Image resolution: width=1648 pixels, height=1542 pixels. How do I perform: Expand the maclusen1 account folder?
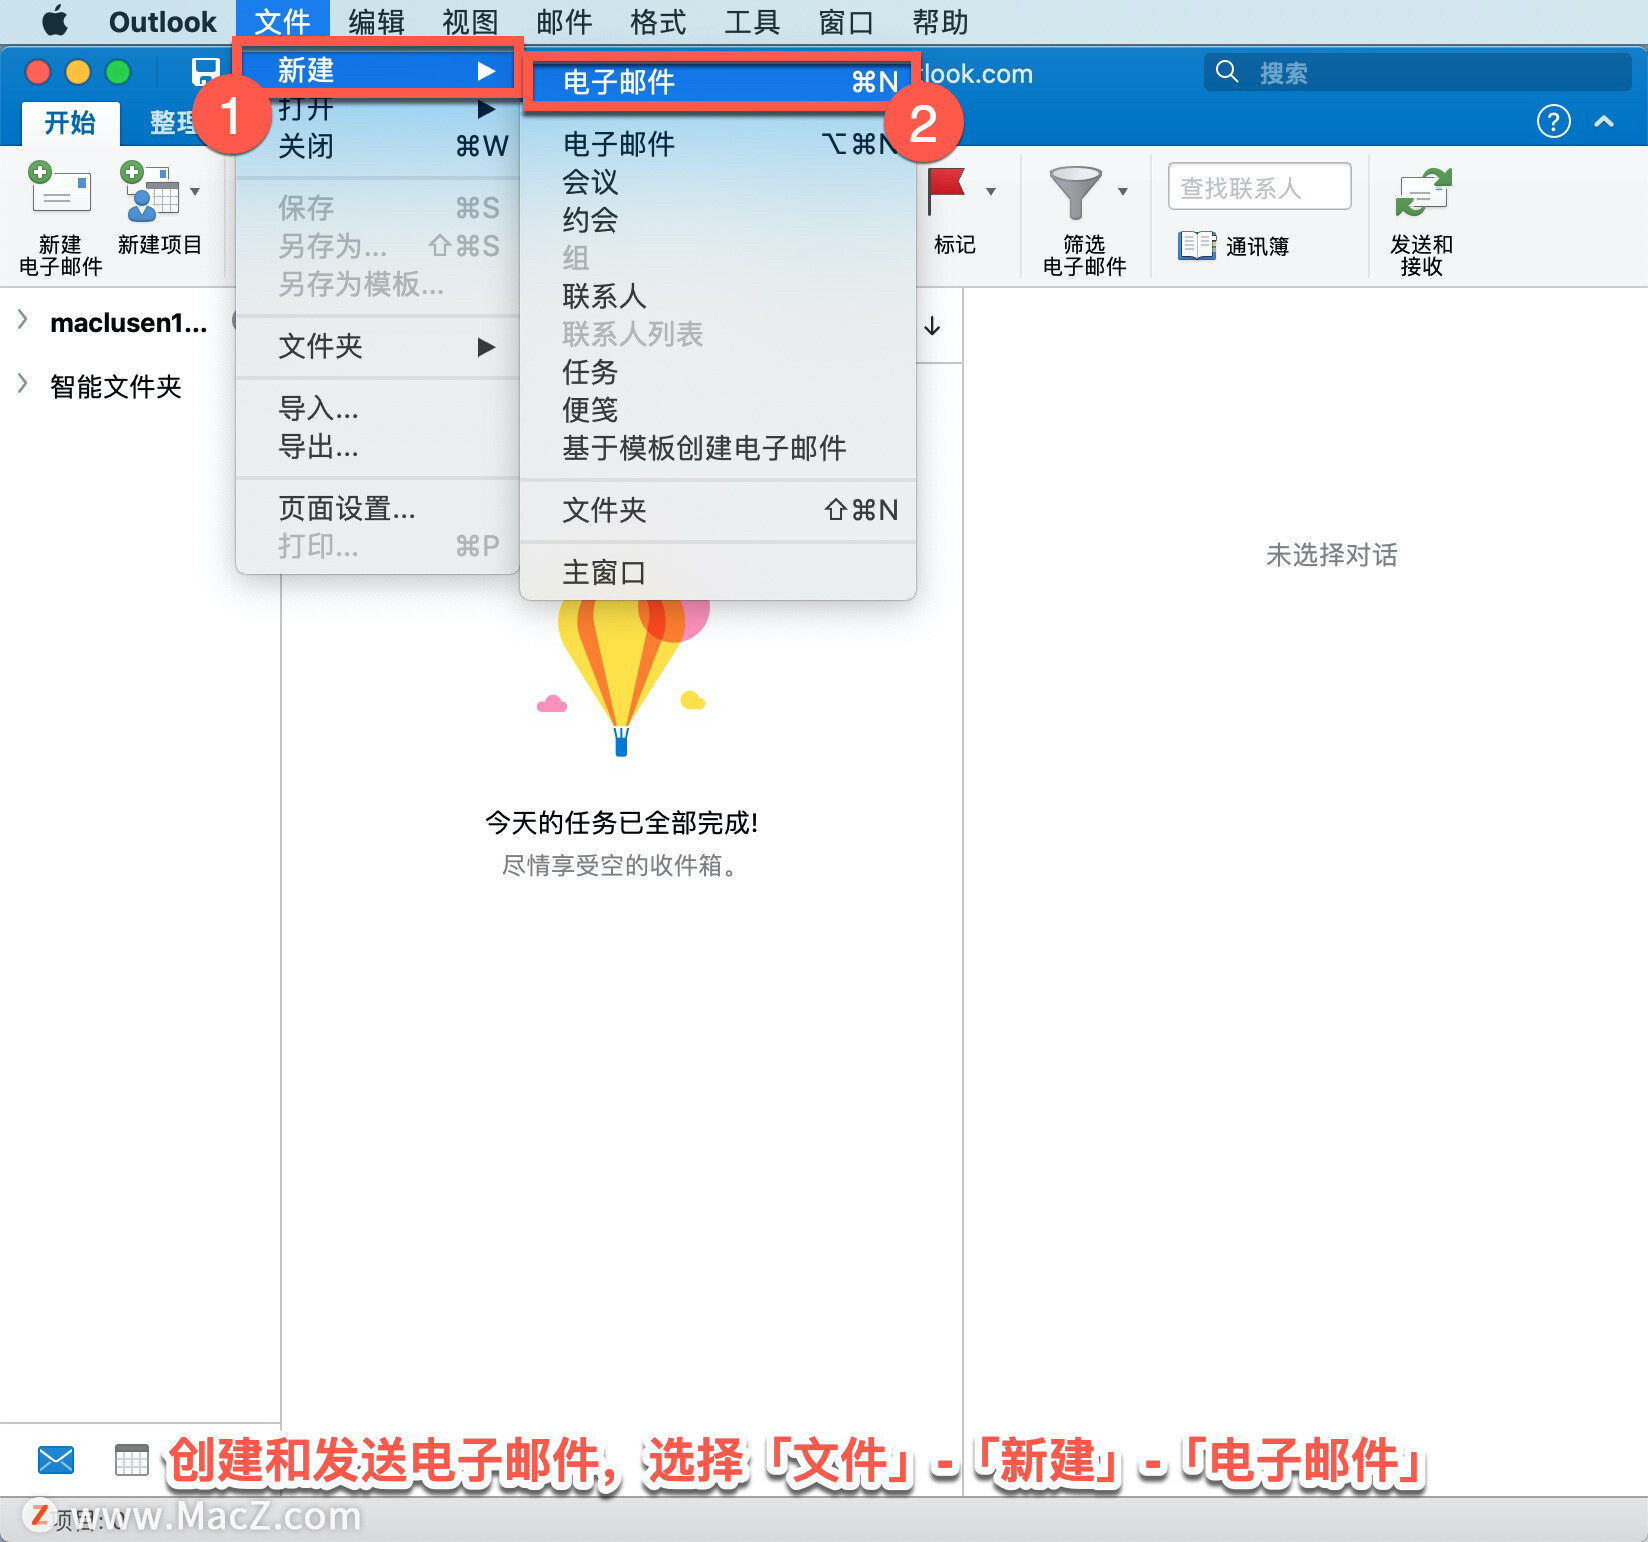22,319
